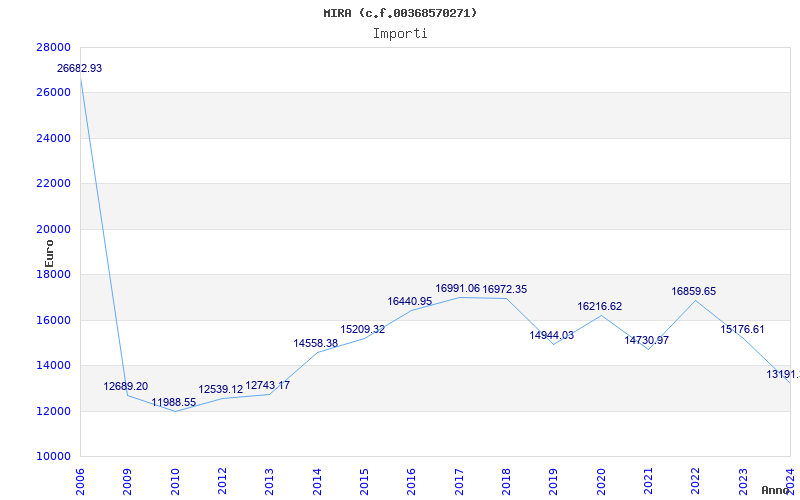This screenshot has width=800, height=500.
Task: Click the 2019 x-axis year label
Action: 554,481
